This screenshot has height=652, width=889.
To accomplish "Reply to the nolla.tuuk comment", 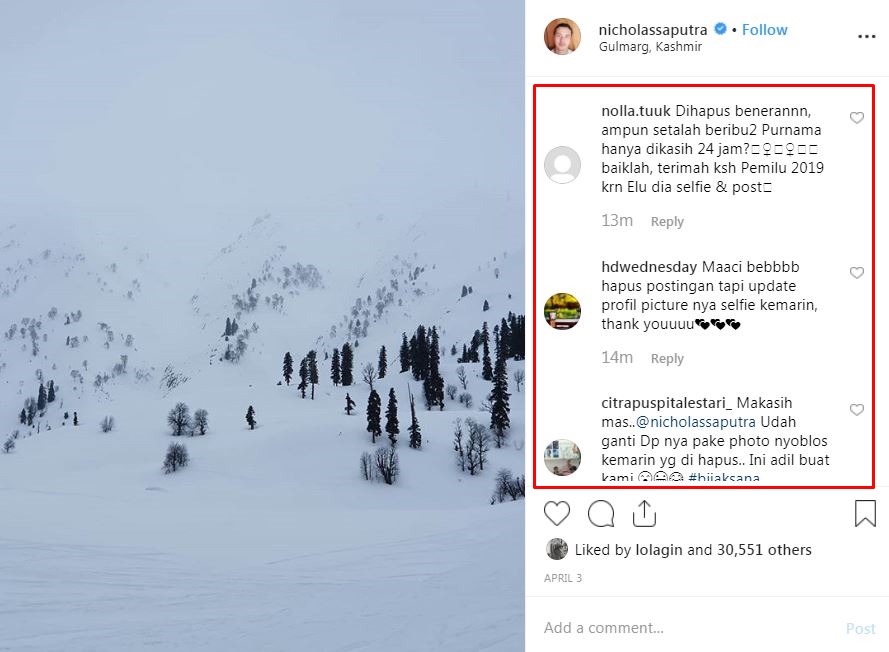I will [667, 222].
